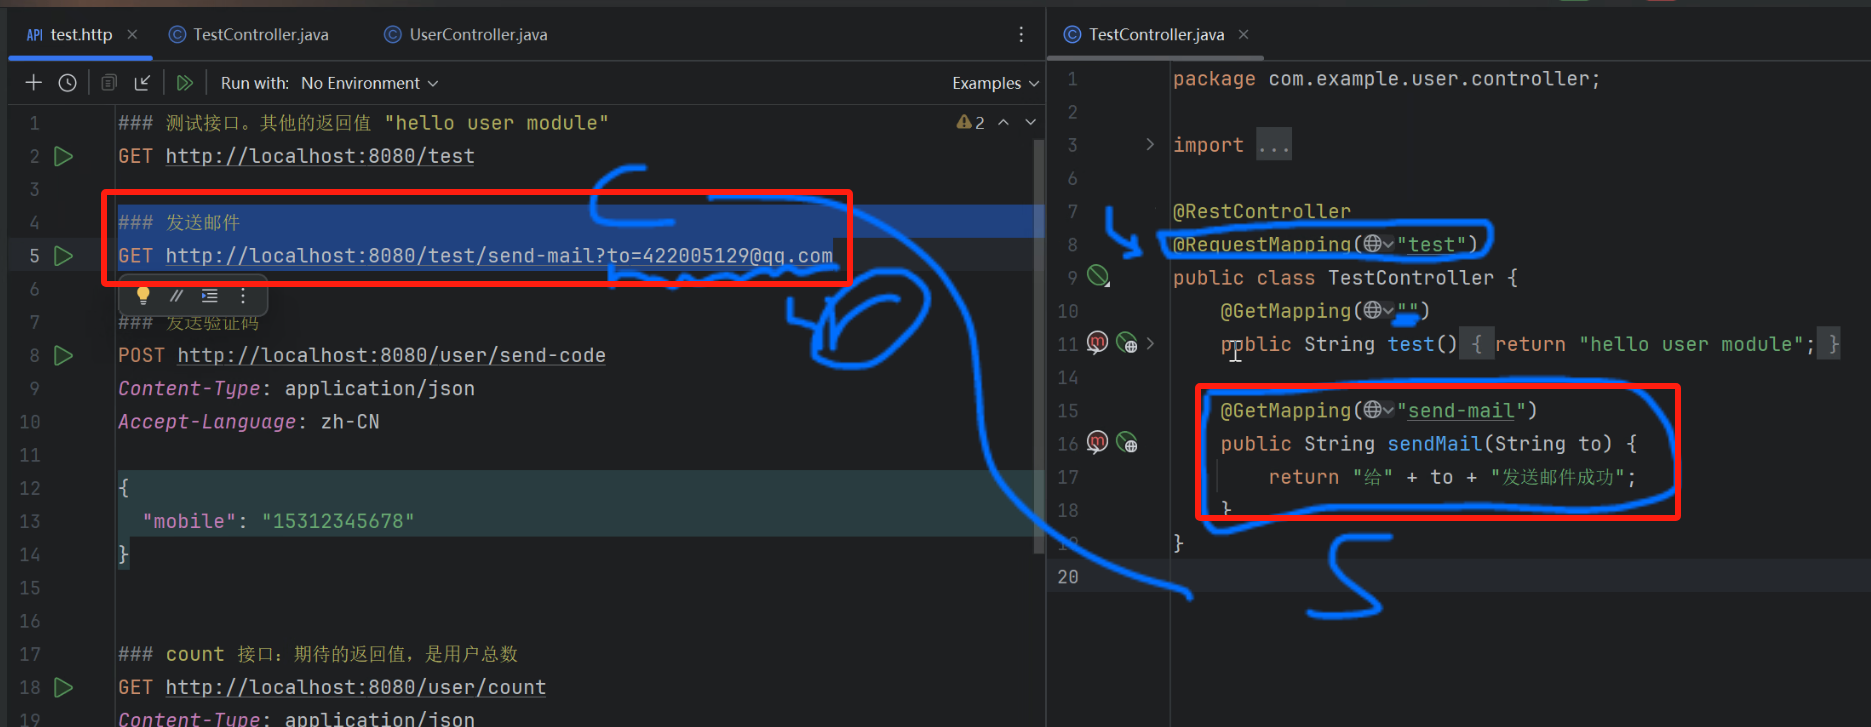Open TestController.java tab in left editor
The height and width of the screenshot is (727, 1871).
(x=249, y=34)
